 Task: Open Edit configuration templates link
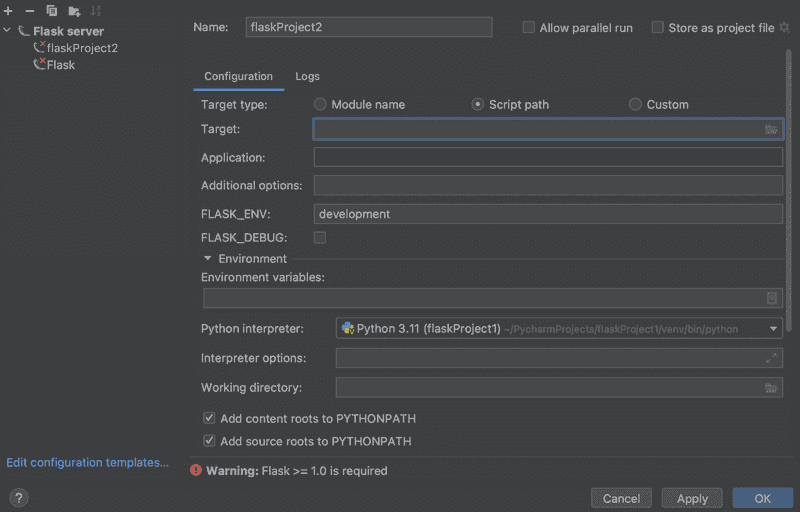click(87, 463)
